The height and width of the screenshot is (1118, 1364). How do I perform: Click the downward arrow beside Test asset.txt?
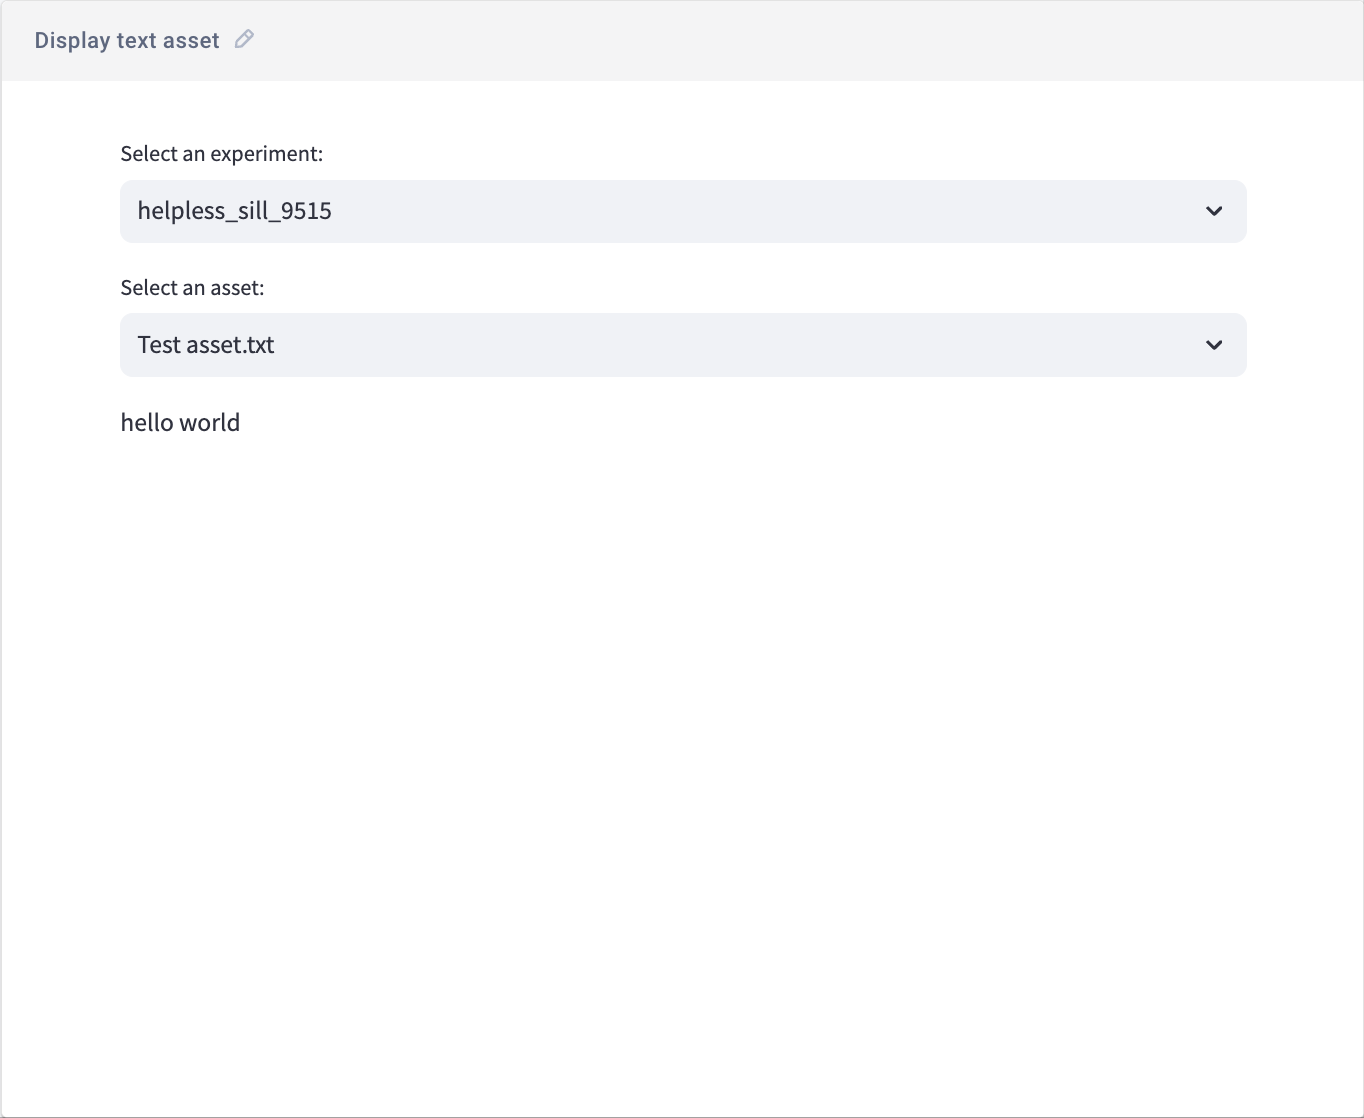coord(1214,345)
